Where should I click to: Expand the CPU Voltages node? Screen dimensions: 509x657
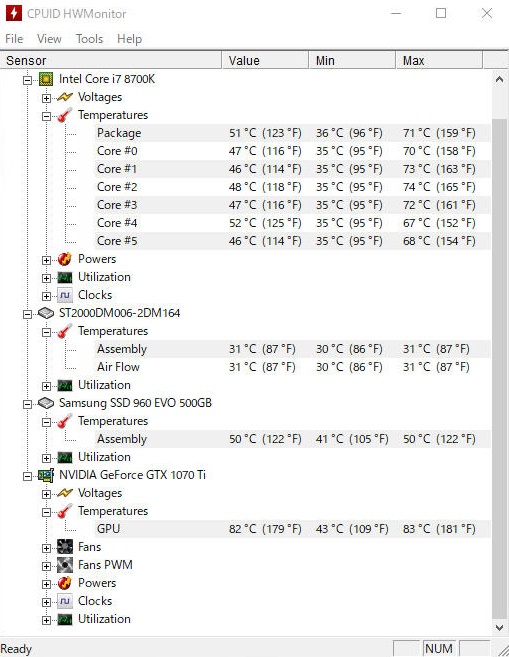click(x=47, y=98)
